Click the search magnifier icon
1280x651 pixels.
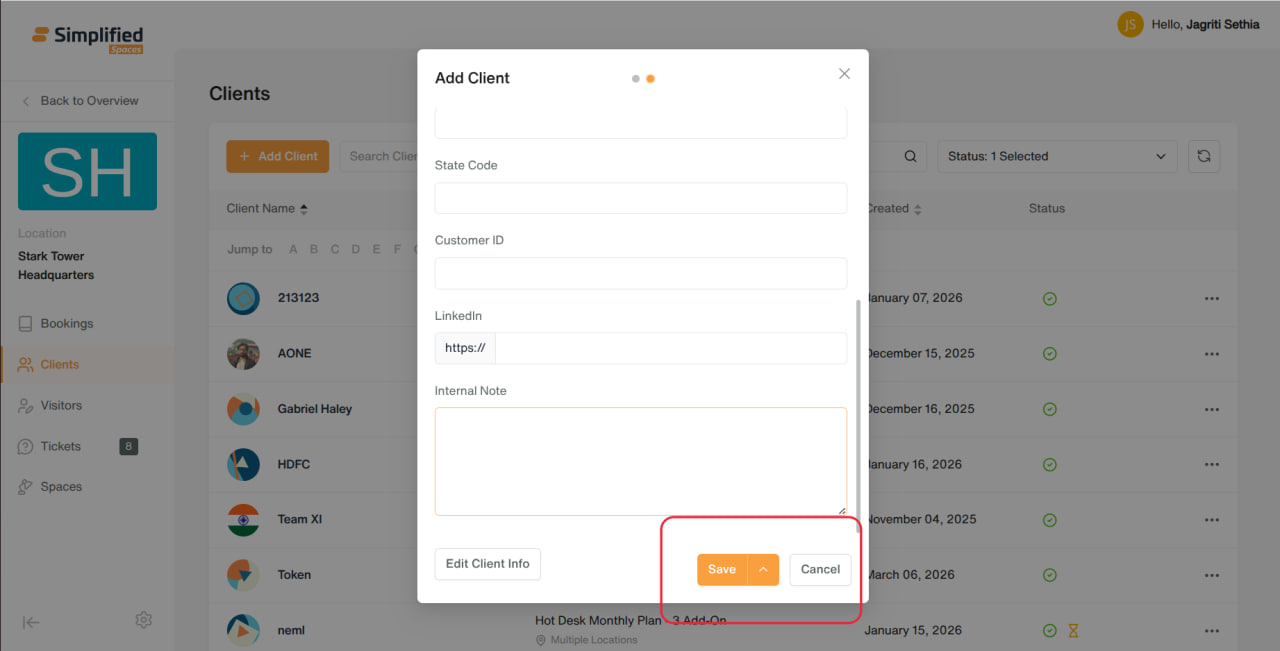tap(910, 156)
